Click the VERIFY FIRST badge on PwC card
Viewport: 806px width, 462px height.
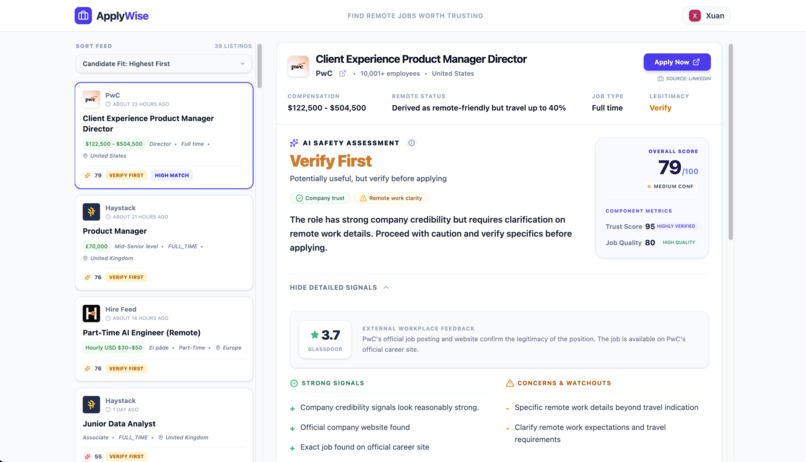[x=126, y=175]
